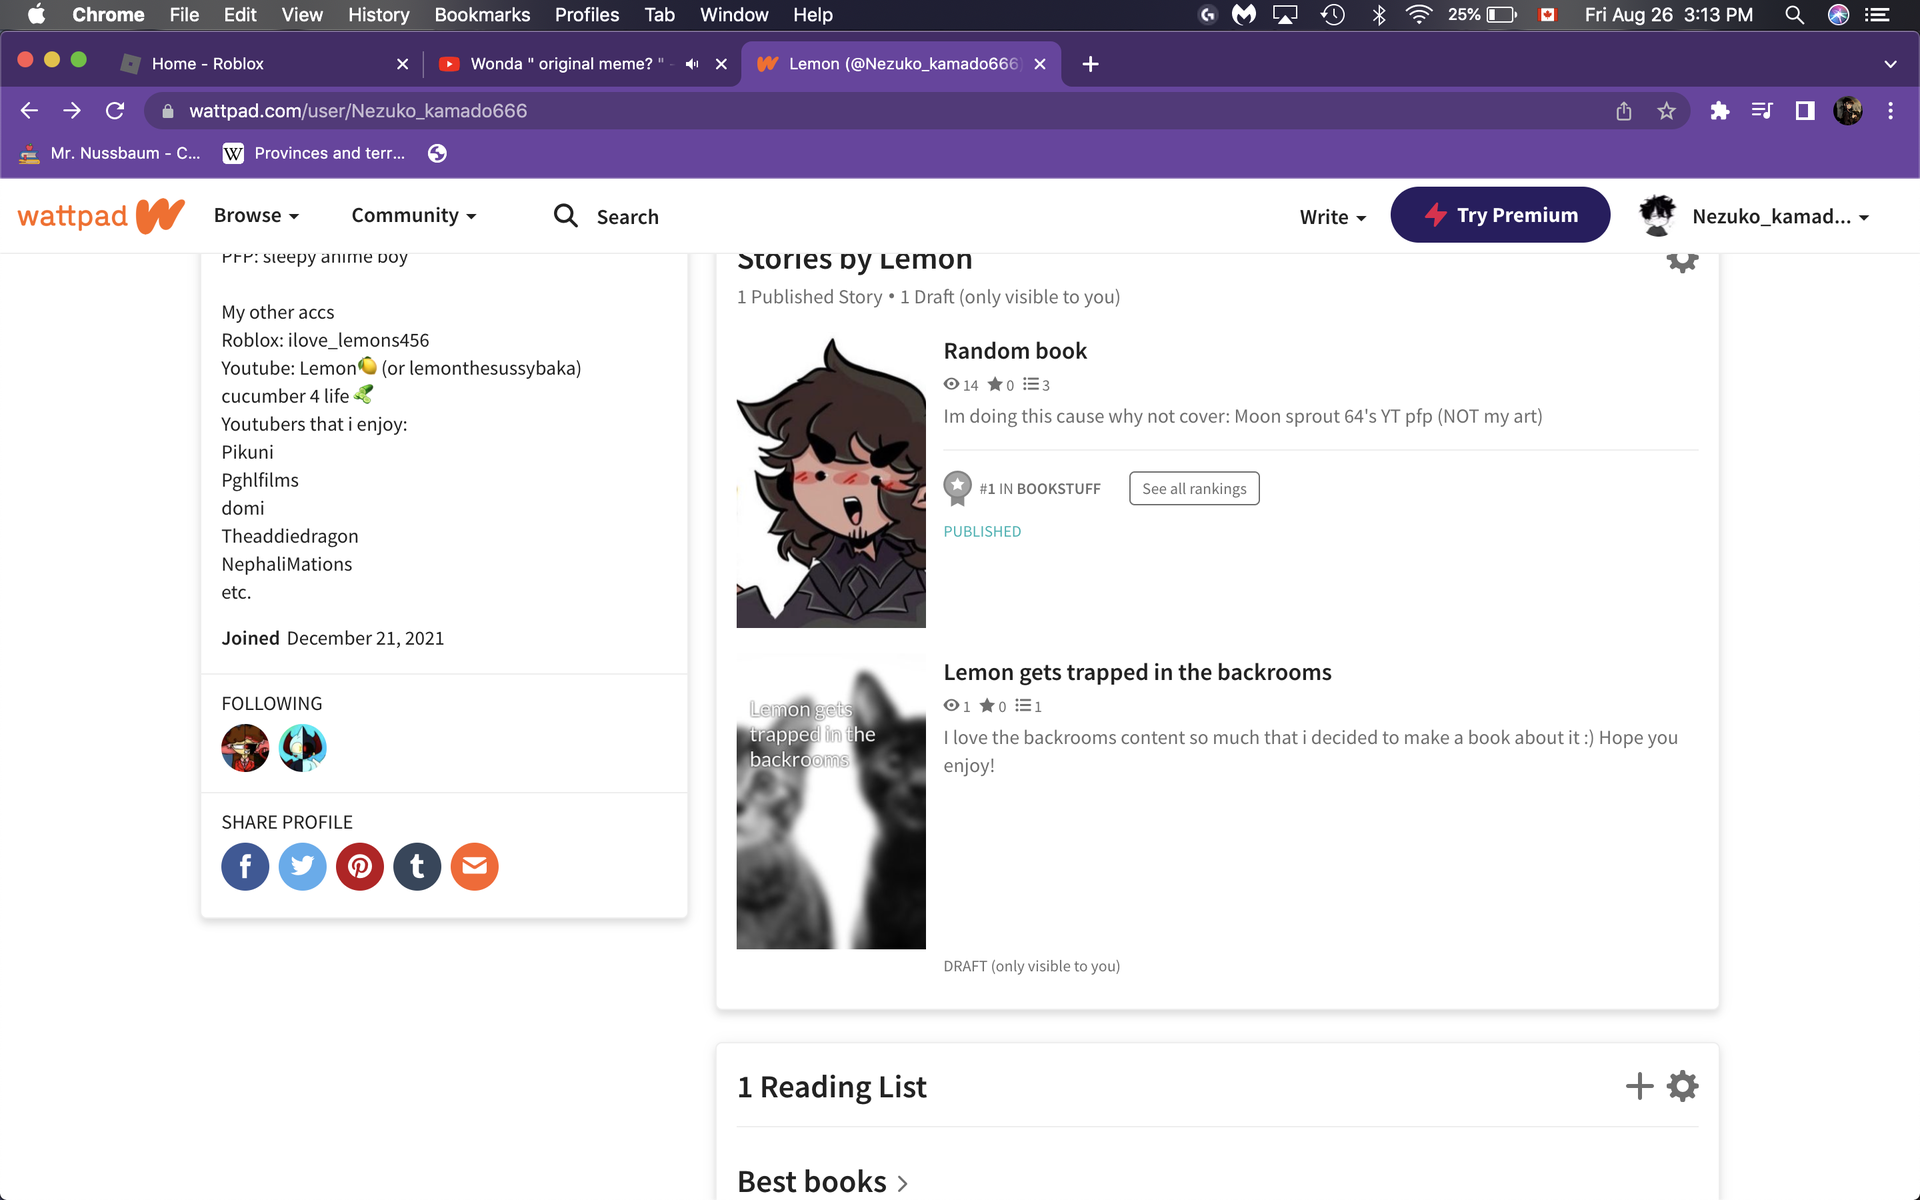Screen dimensions: 1920x1200
Task: Toggle Chrome side panel
Action: (1805, 111)
